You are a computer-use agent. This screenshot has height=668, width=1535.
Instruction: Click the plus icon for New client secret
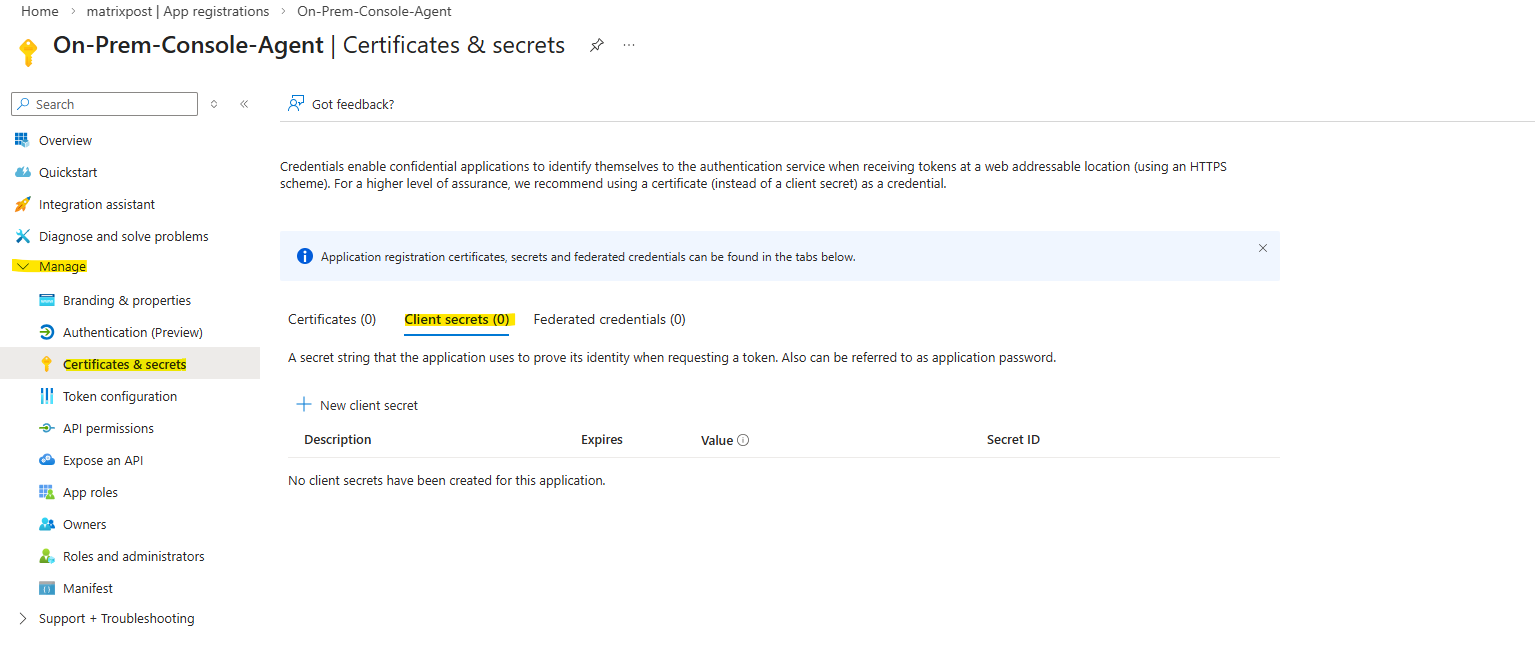tap(304, 404)
